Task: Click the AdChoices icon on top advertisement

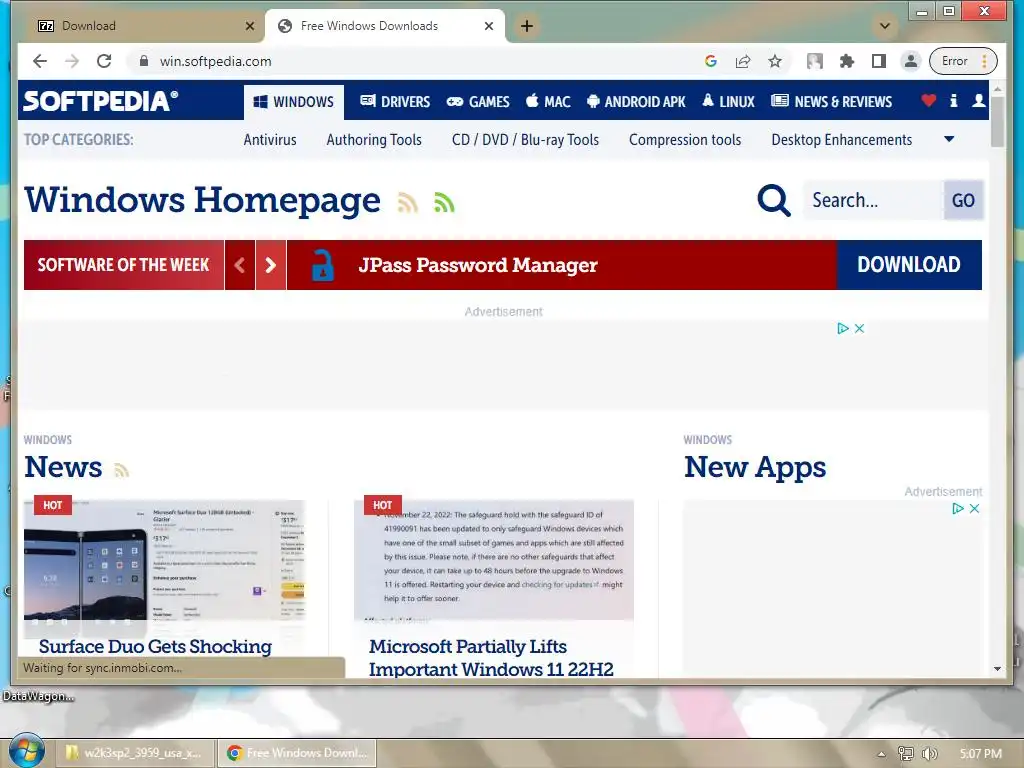Action: 843,328
